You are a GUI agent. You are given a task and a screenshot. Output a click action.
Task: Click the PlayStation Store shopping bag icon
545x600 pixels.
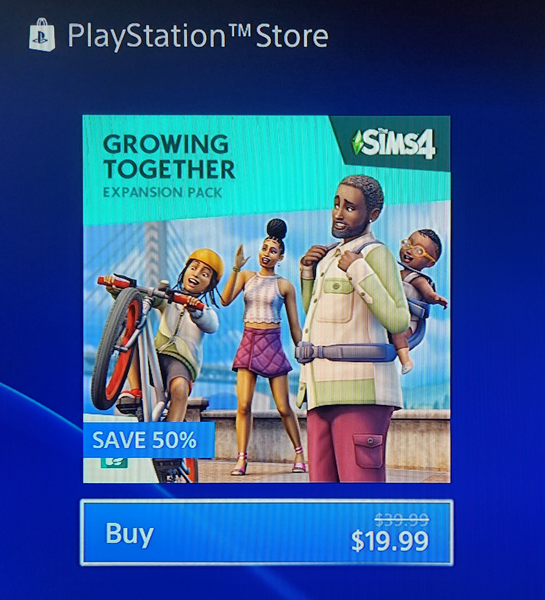click(x=42, y=34)
